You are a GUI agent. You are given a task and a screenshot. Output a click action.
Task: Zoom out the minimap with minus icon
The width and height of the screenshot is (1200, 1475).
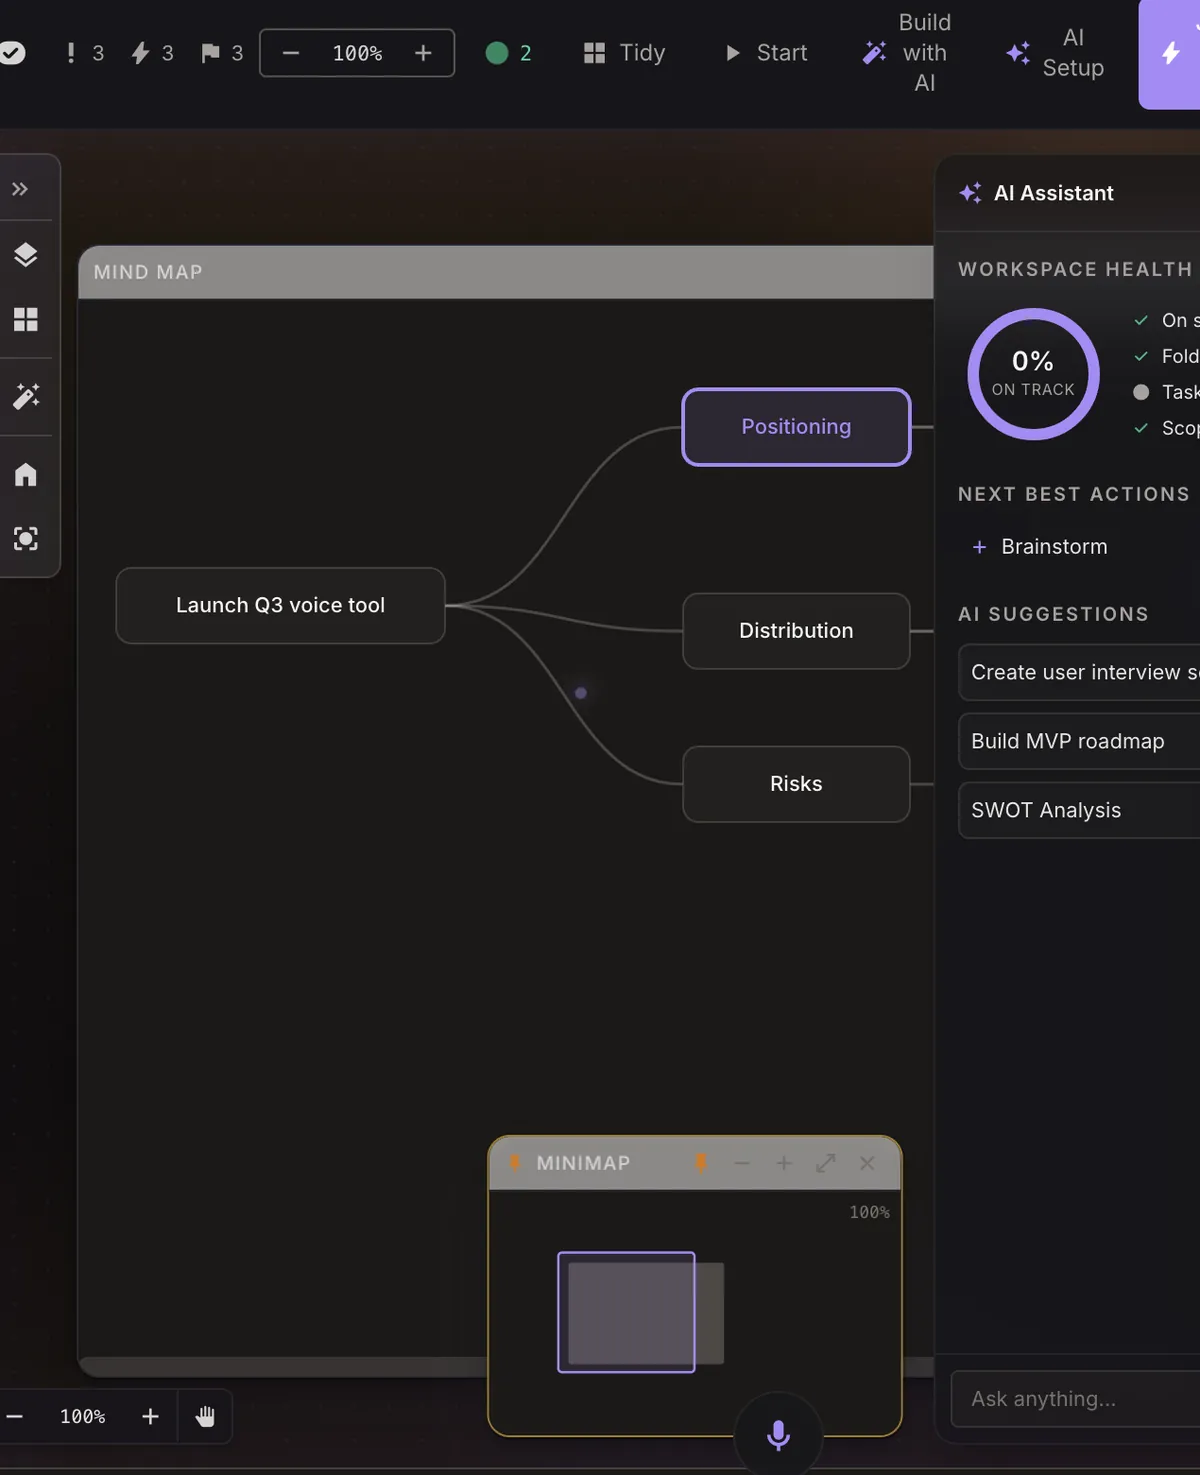742,1163
